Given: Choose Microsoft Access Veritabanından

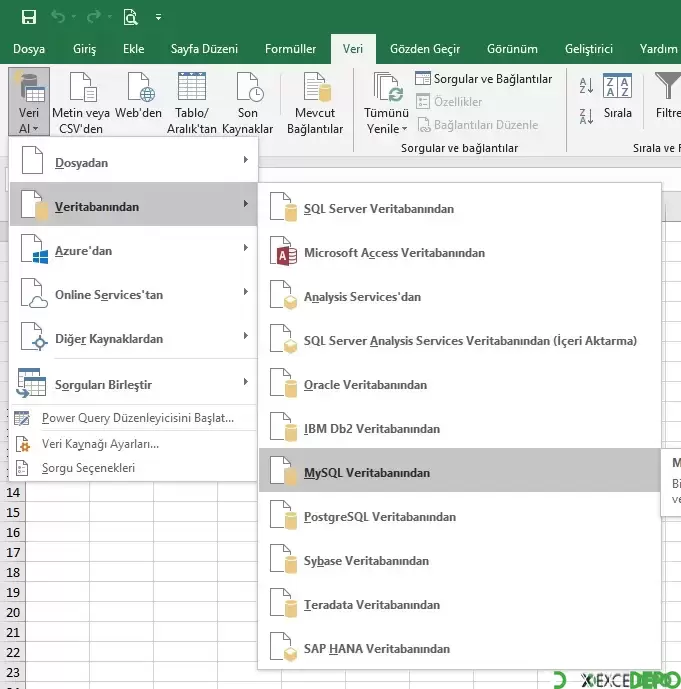Looking at the screenshot, I should pyautogui.click(x=460, y=250).
